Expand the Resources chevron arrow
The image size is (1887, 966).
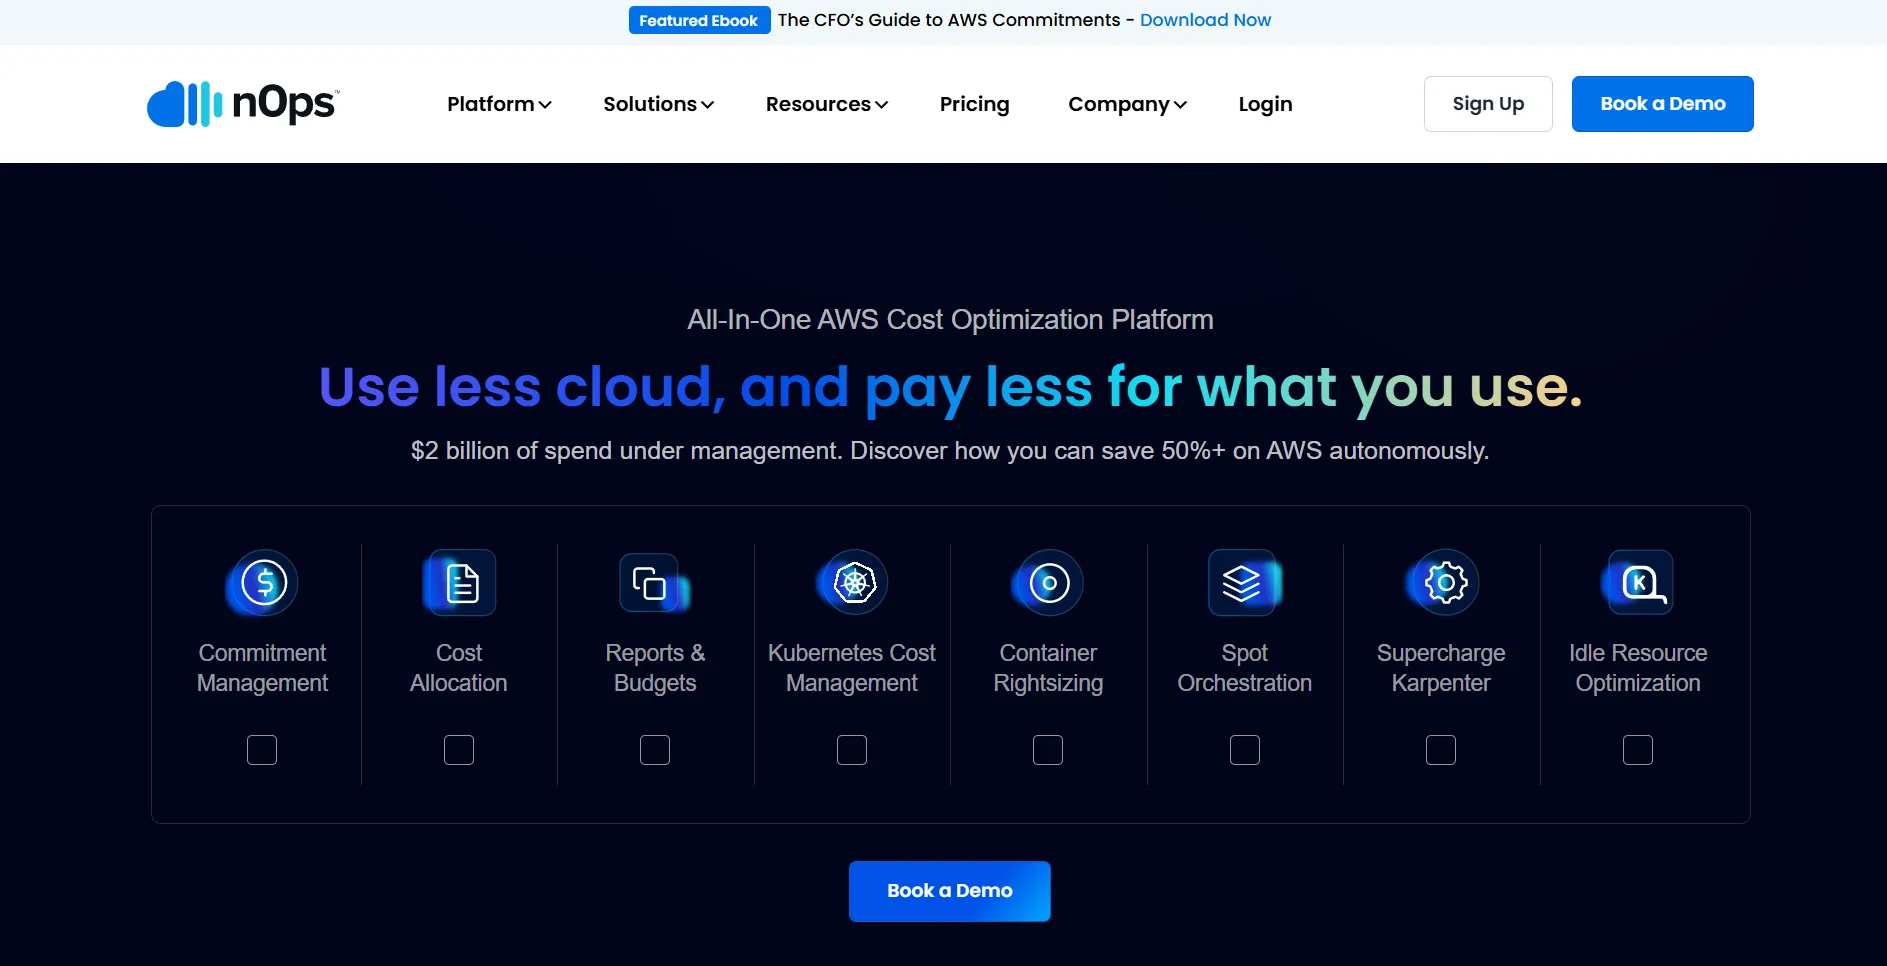881,105
